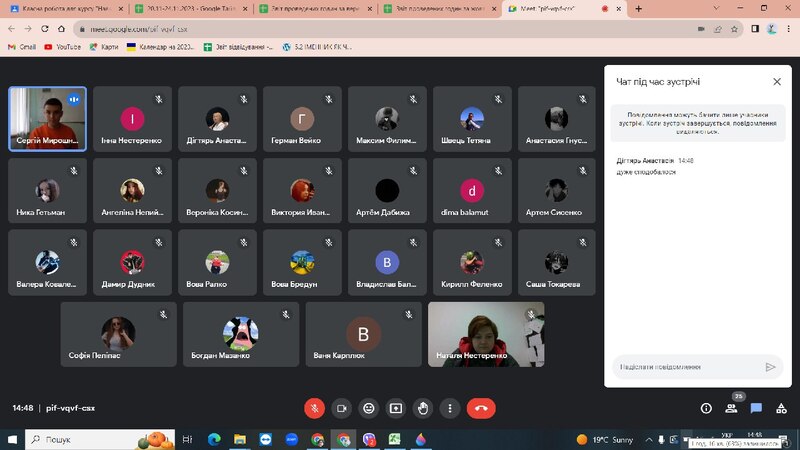Open the Gmail bookmark

22,47
